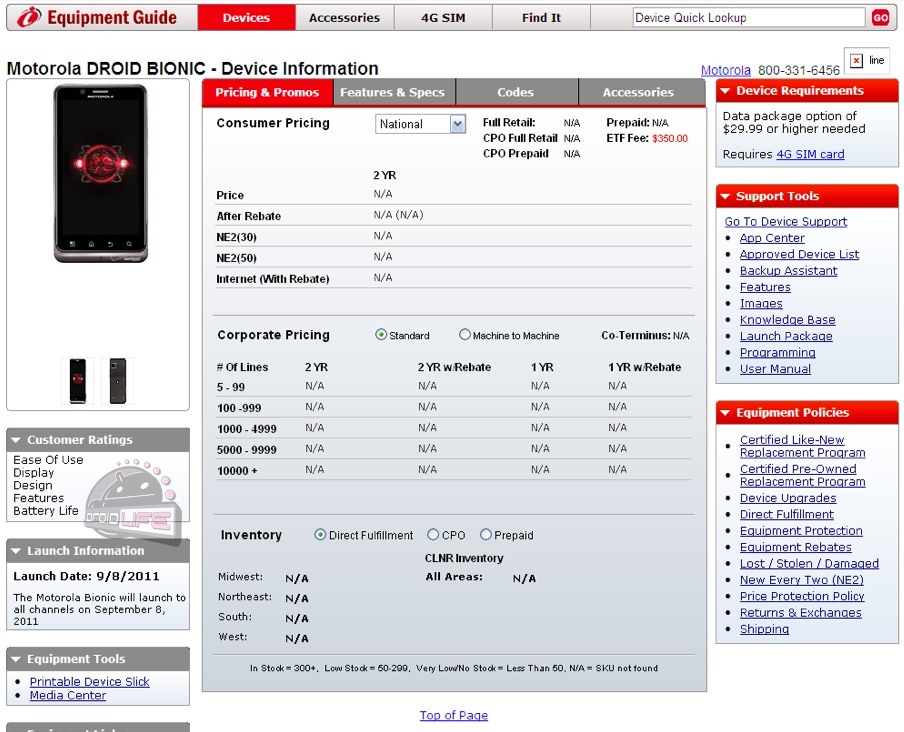Click the broken line image icon

click(x=857, y=61)
